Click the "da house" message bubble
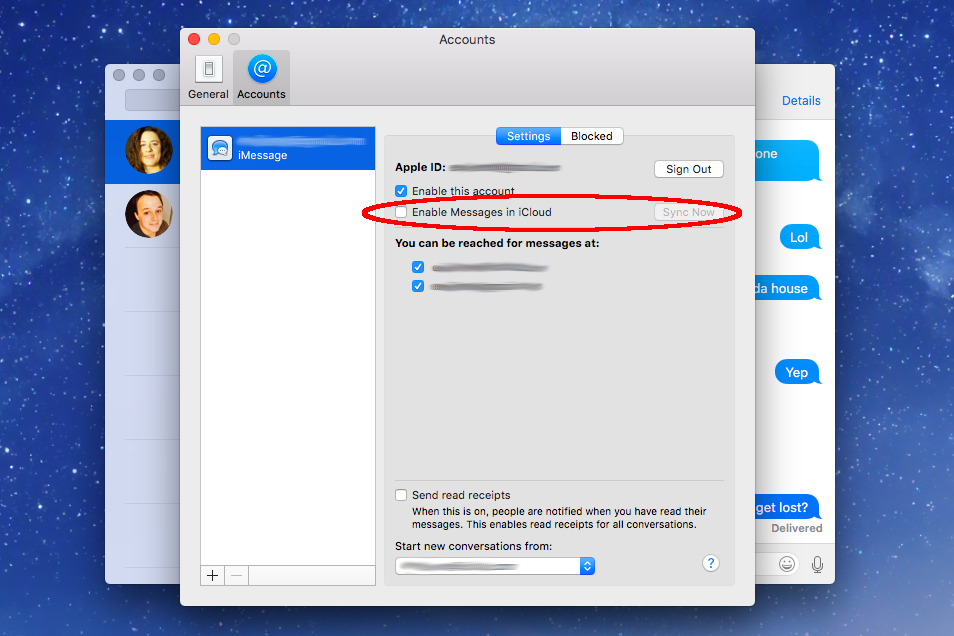The image size is (954, 636). pyautogui.click(x=787, y=288)
